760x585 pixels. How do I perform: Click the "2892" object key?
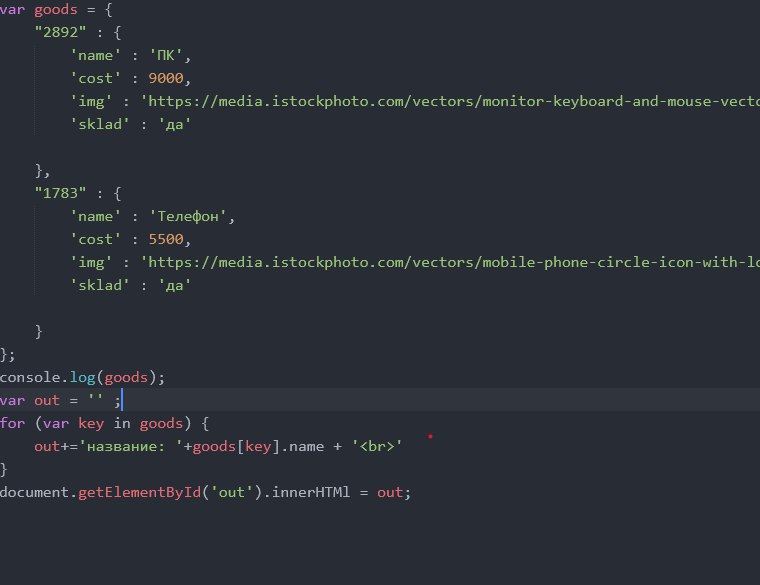tap(60, 32)
